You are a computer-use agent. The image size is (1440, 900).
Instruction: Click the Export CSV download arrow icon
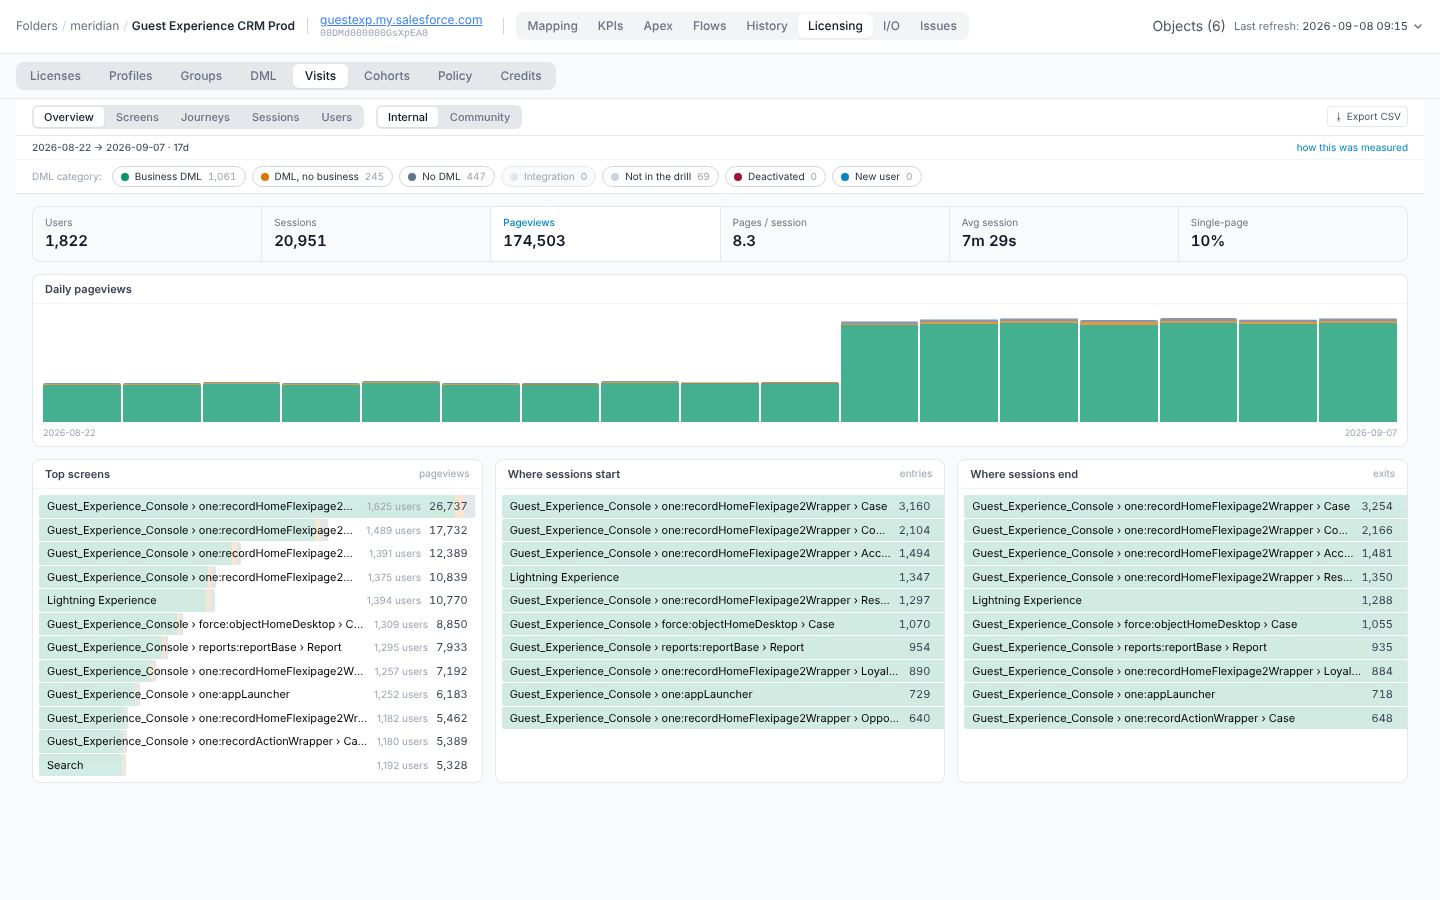[x=1338, y=117]
